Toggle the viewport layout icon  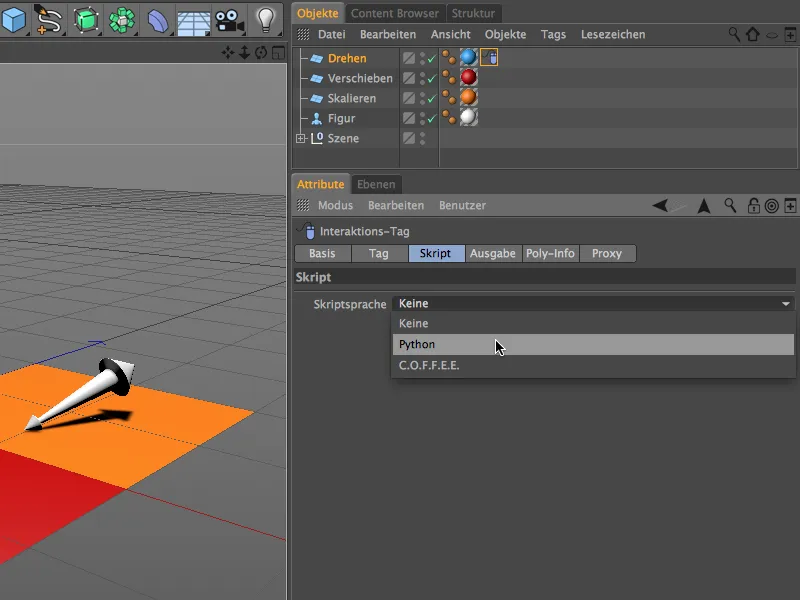pos(278,53)
